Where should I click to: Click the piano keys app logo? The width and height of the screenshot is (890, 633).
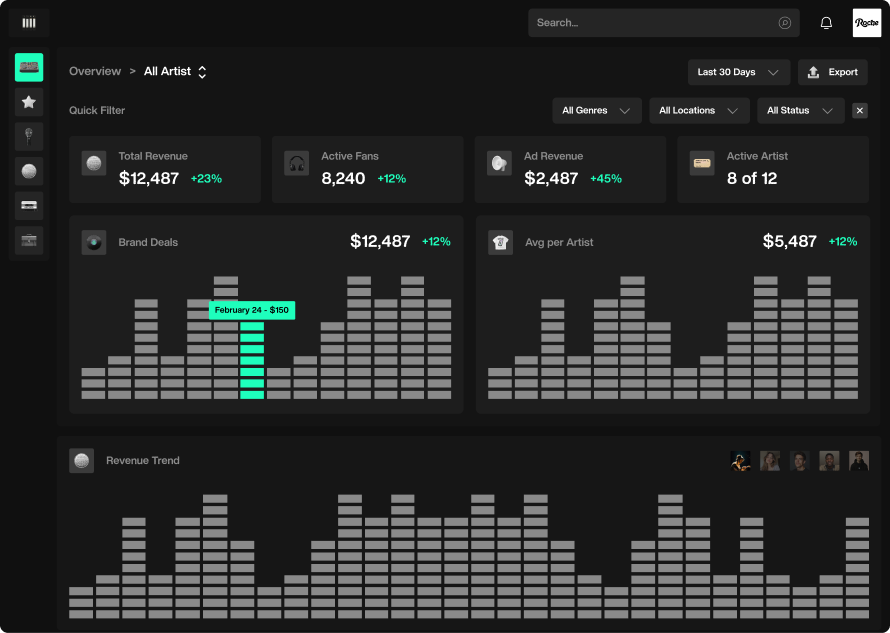29,23
